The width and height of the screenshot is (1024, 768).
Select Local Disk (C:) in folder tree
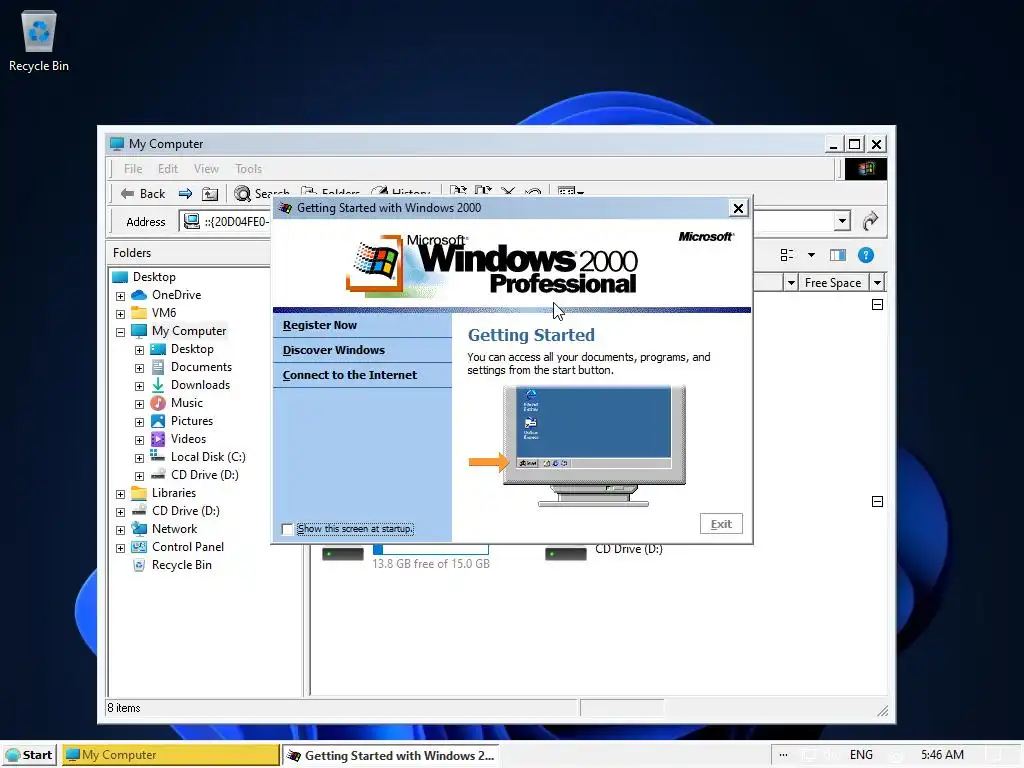click(208, 457)
